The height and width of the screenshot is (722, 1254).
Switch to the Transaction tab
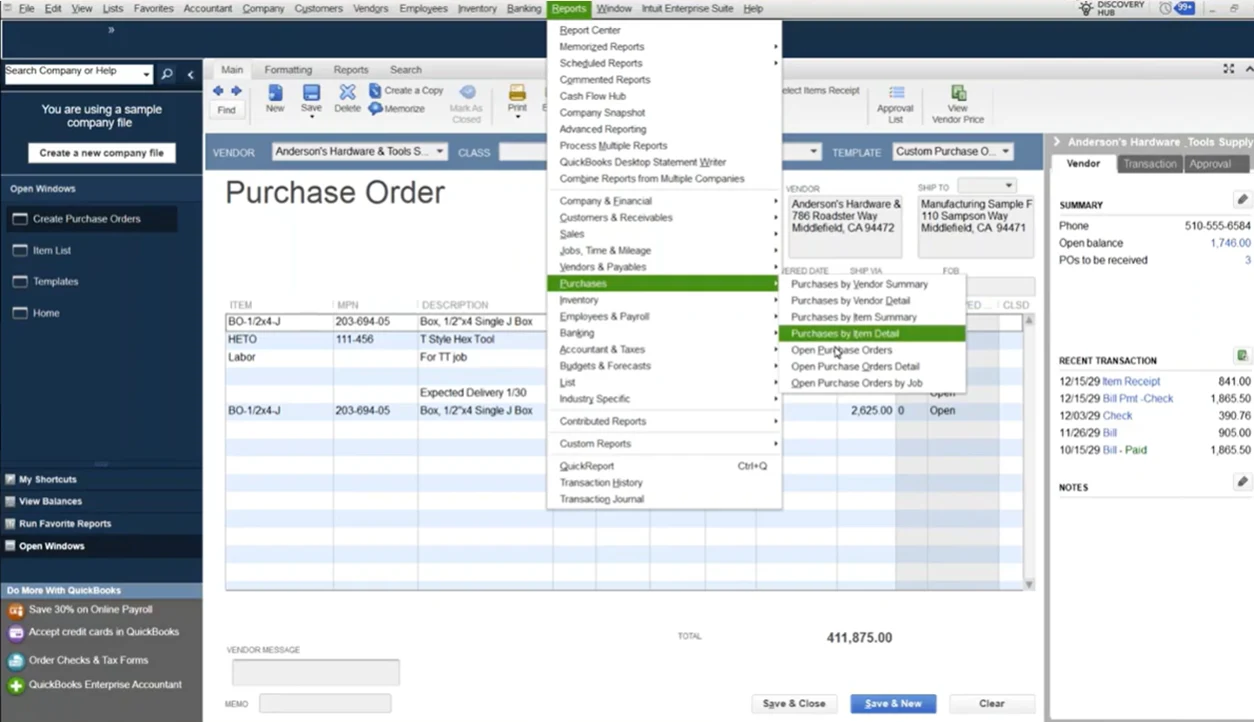(1149, 164)
